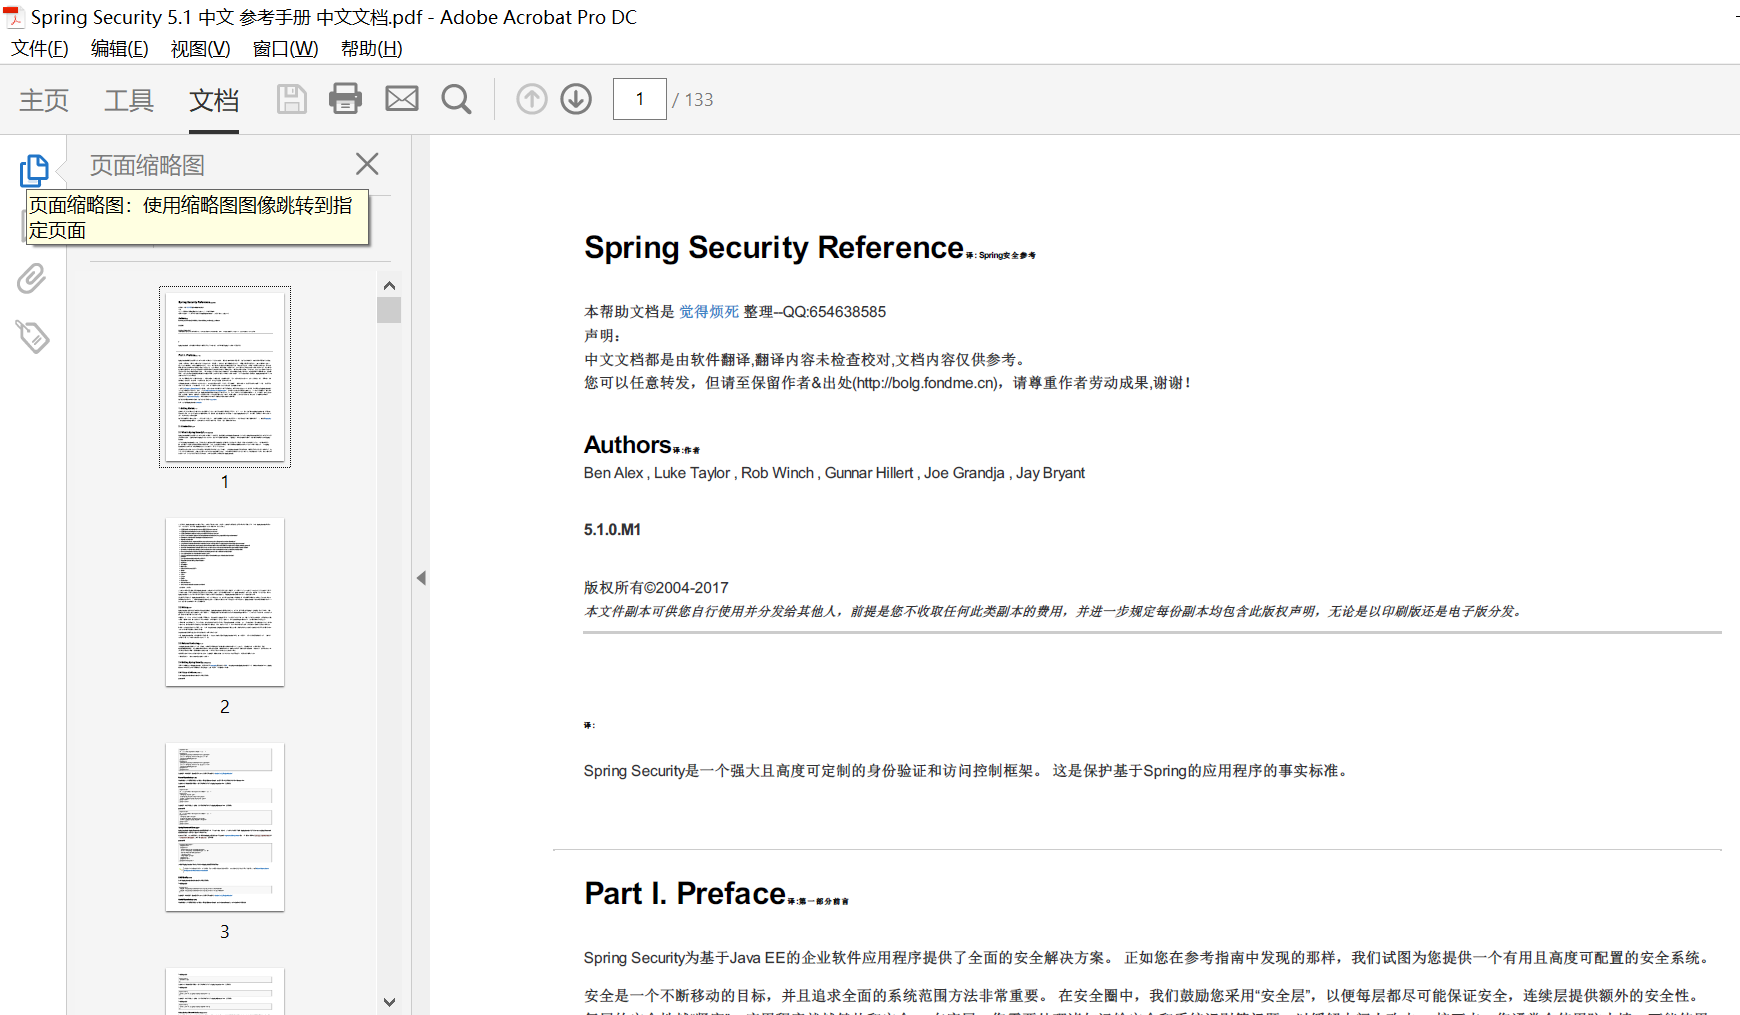Switch to the 工具 tab

129,100
